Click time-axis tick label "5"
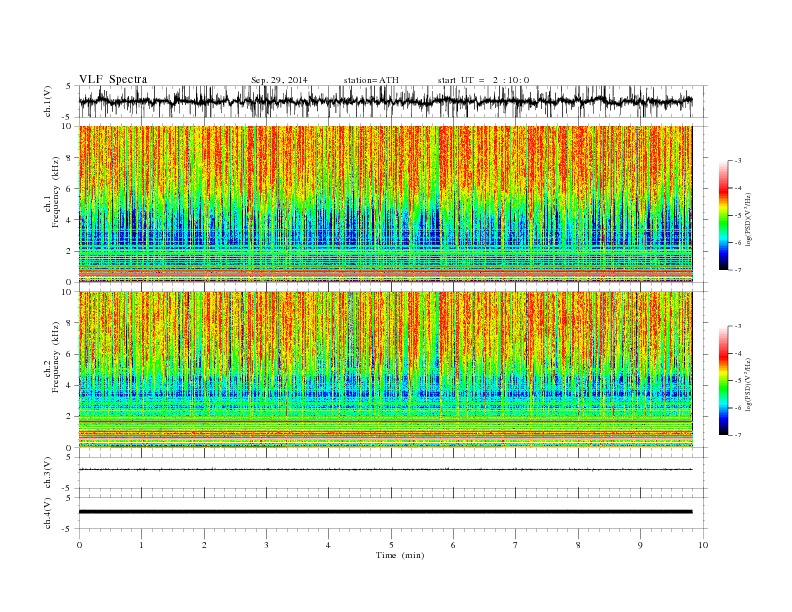The width and height of the screenshot is (792, 612). [x=391, y=545]
